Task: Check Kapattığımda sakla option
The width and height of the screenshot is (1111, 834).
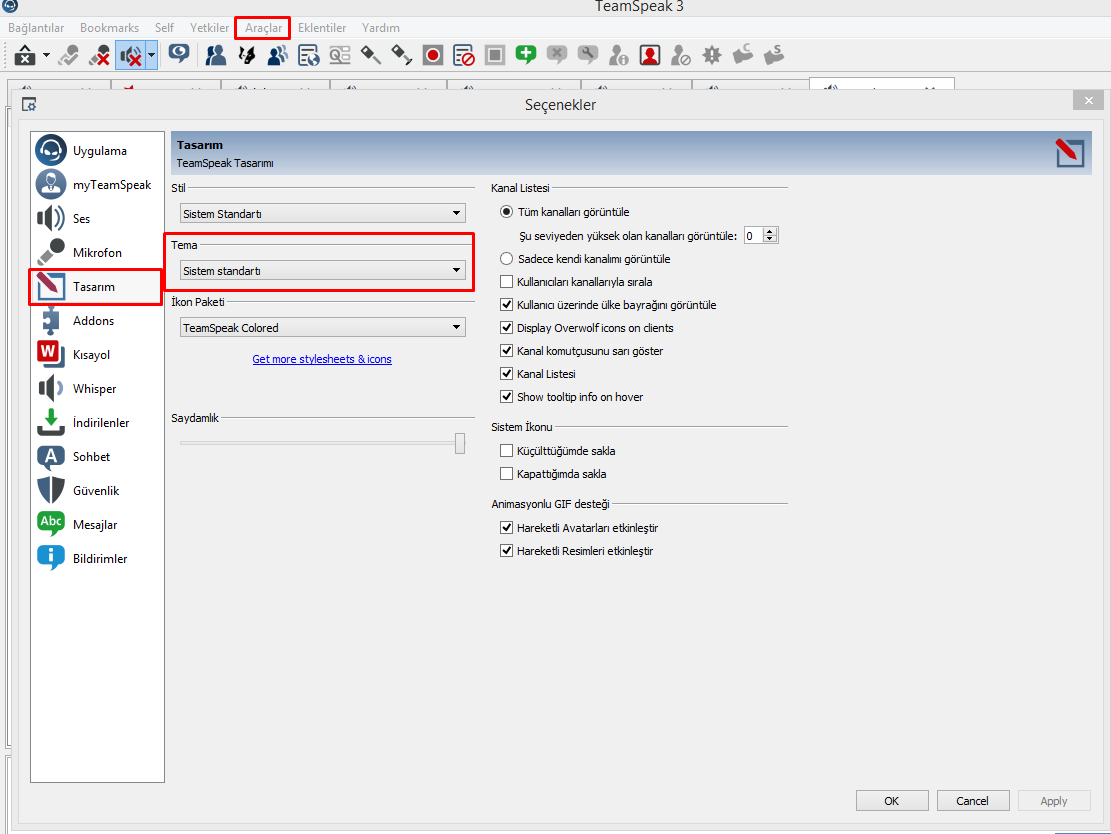Action: tap(506, 473)
